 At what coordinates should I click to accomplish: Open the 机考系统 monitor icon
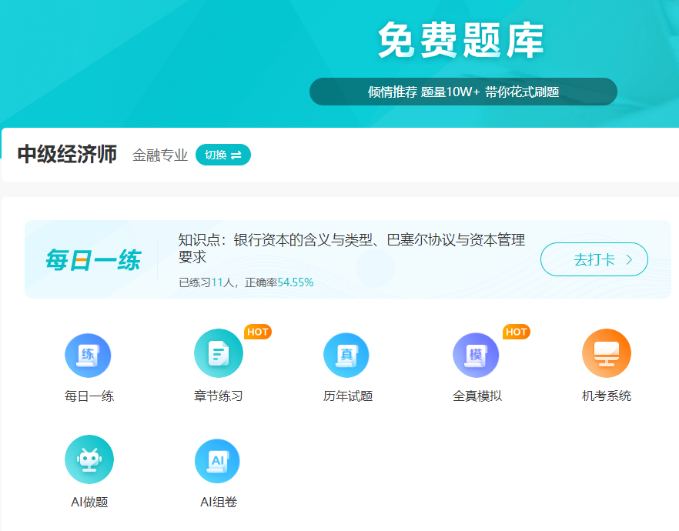pos(606,353)
